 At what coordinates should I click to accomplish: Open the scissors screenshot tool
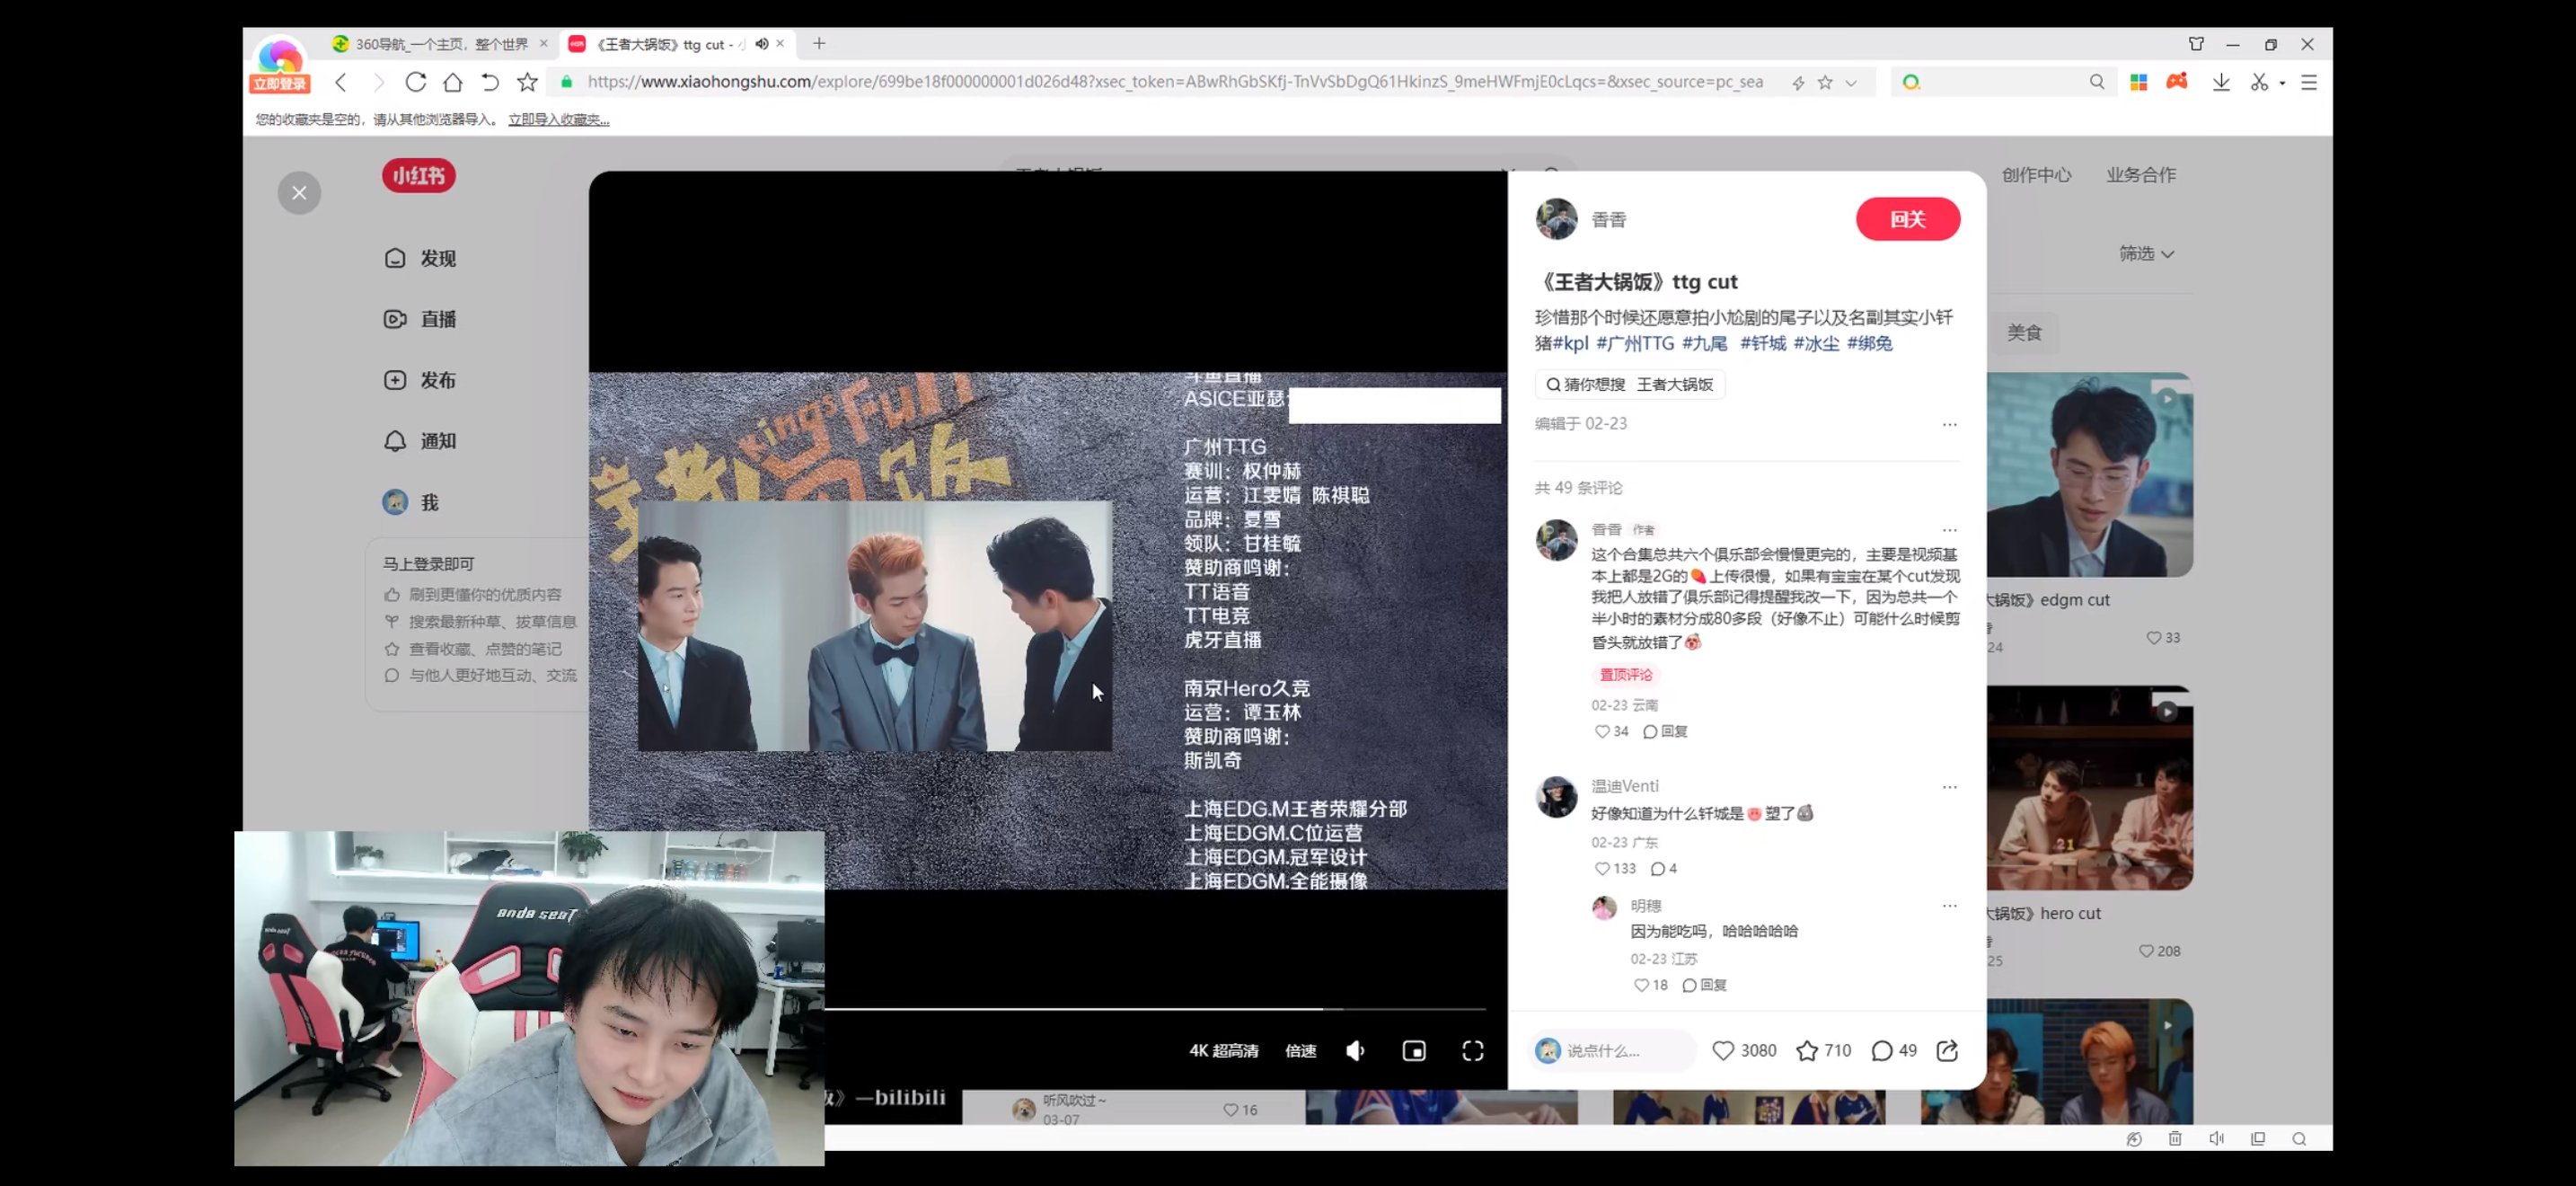[2259, 82]
